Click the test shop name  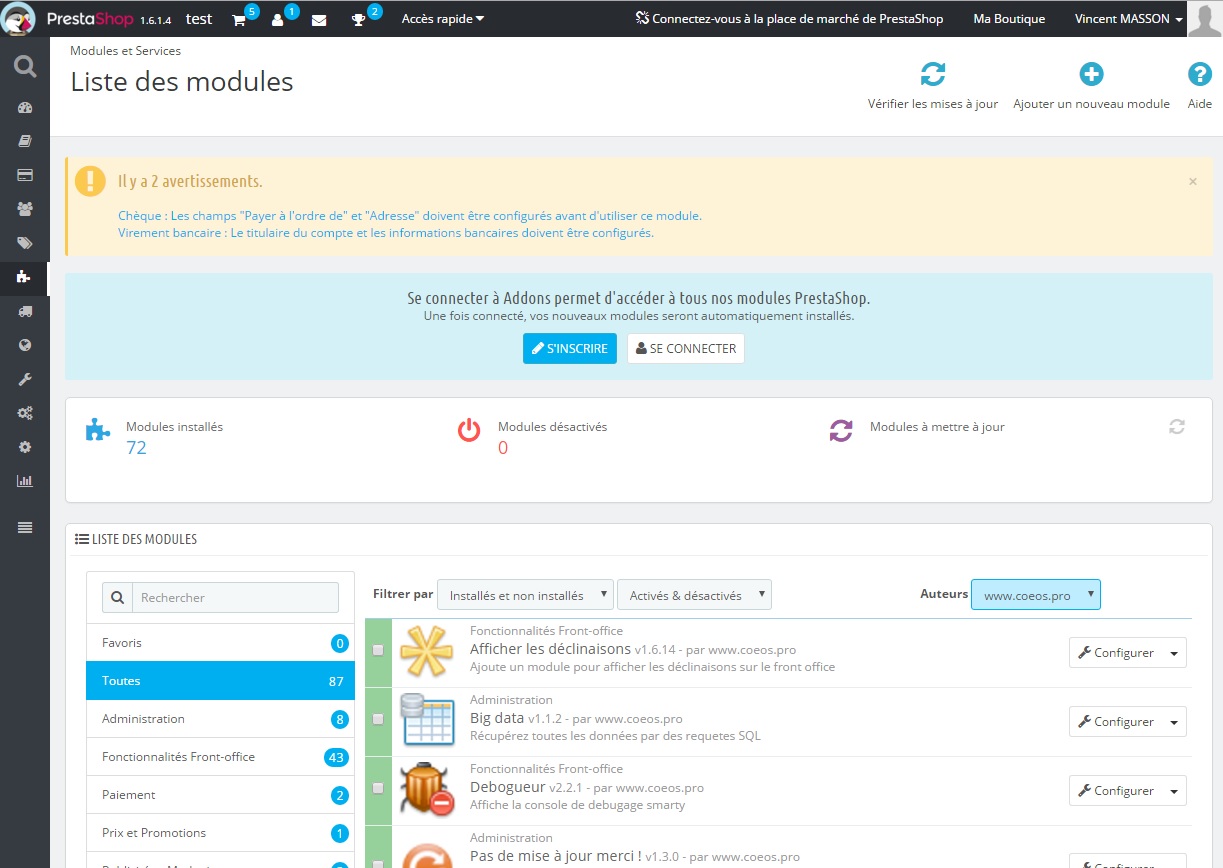pos(199,19)
